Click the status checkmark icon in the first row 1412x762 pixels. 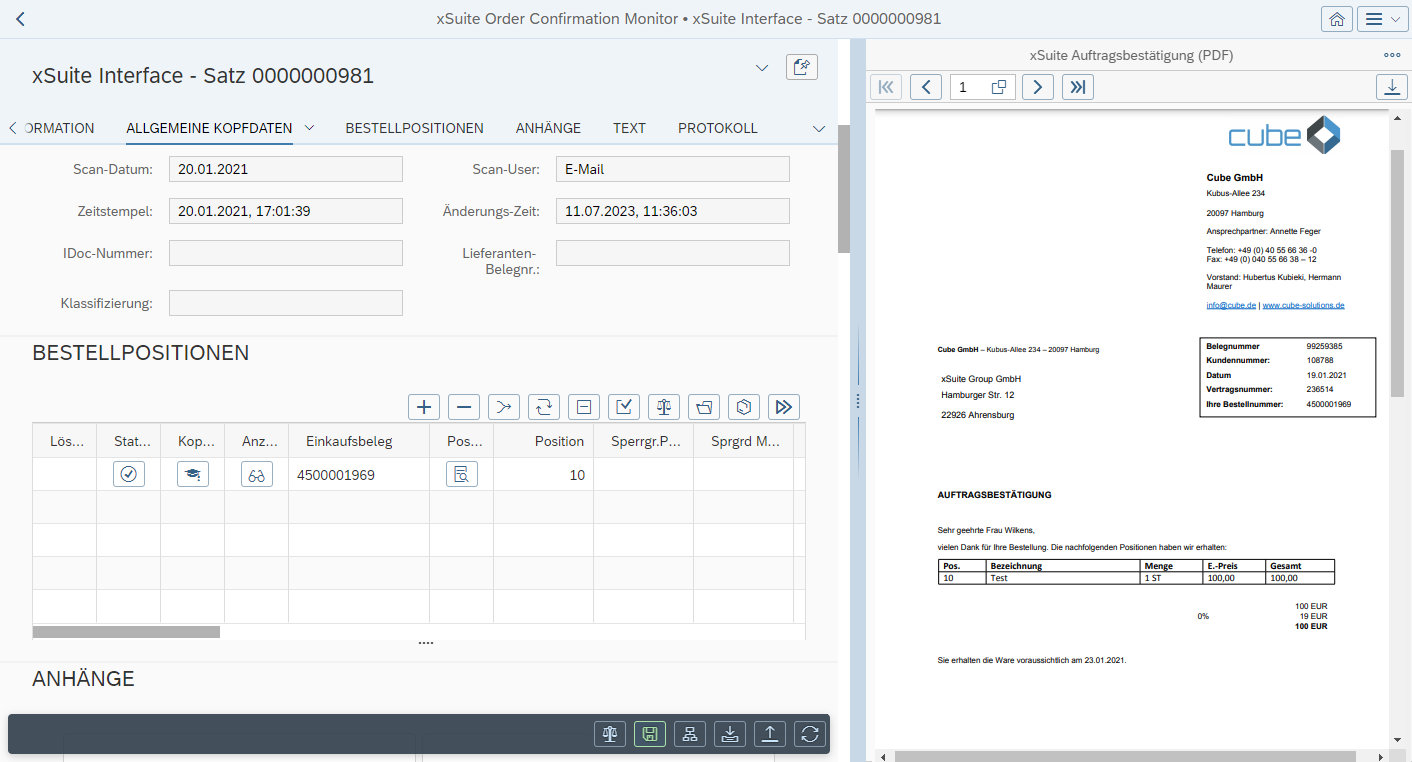[128, 475]
